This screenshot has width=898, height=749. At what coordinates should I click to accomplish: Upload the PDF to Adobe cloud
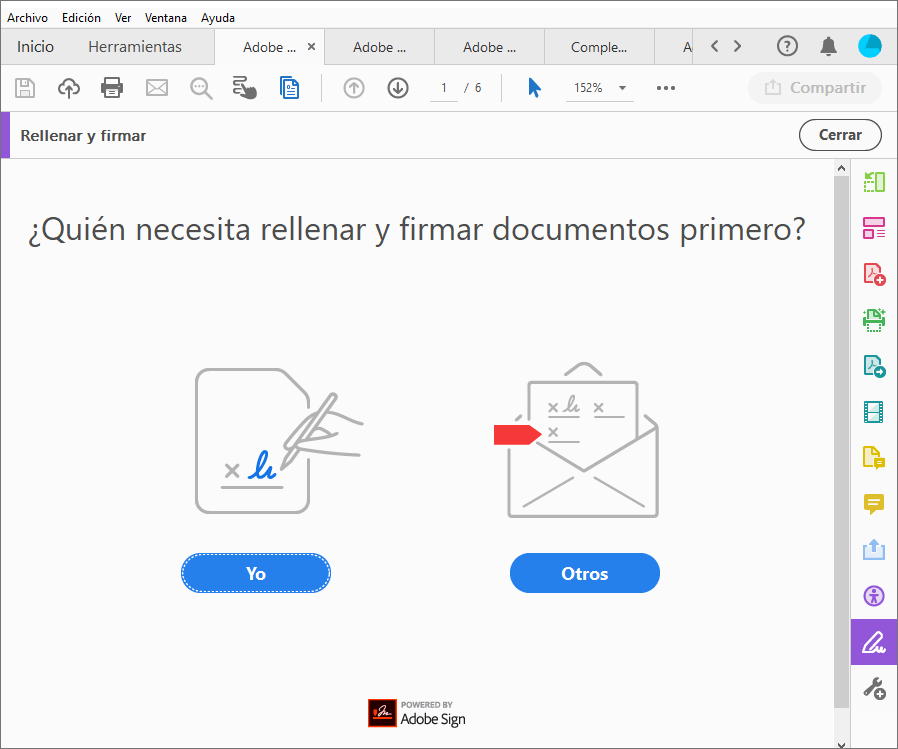(x=68, y=88)
